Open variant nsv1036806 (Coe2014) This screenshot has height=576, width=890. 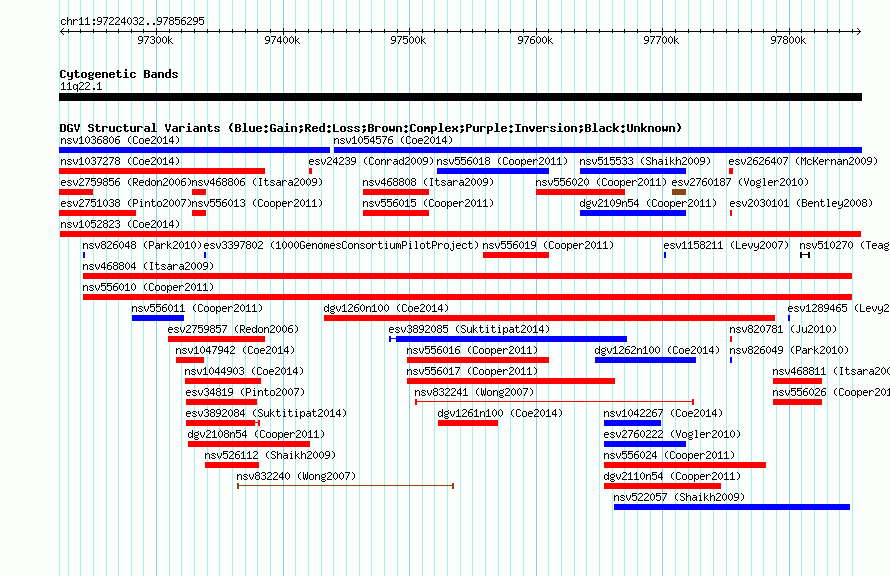194,150
